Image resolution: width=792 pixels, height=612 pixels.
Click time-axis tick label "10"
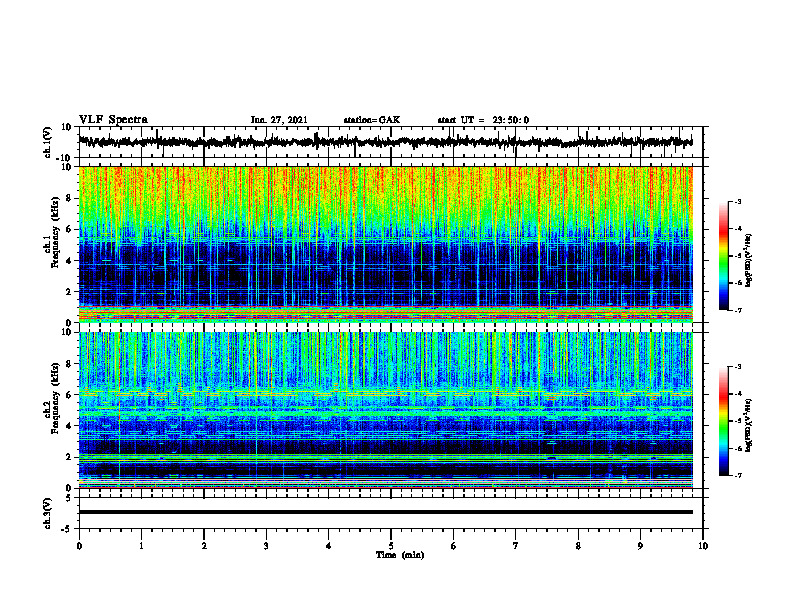(x=703, y=546)
